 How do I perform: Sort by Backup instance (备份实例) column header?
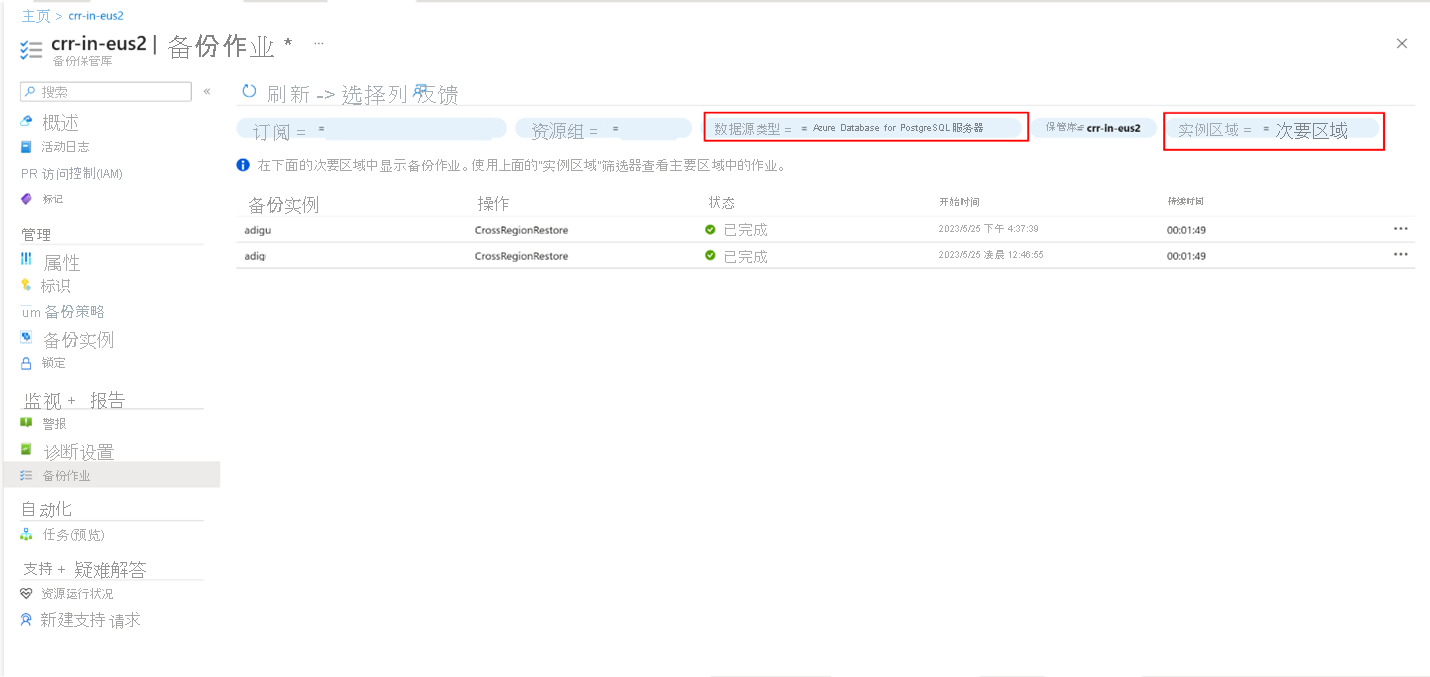[283, 204]
